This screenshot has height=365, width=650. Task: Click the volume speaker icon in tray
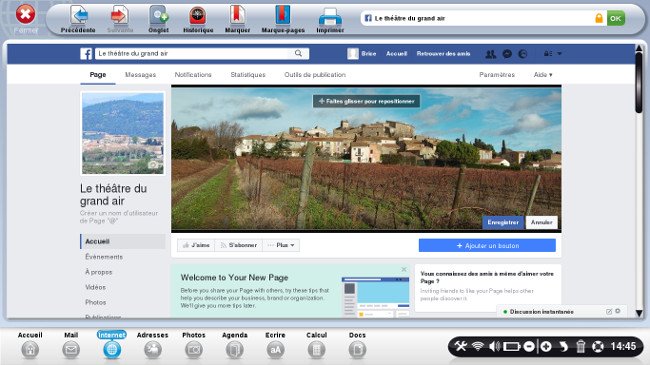(494, 346)
